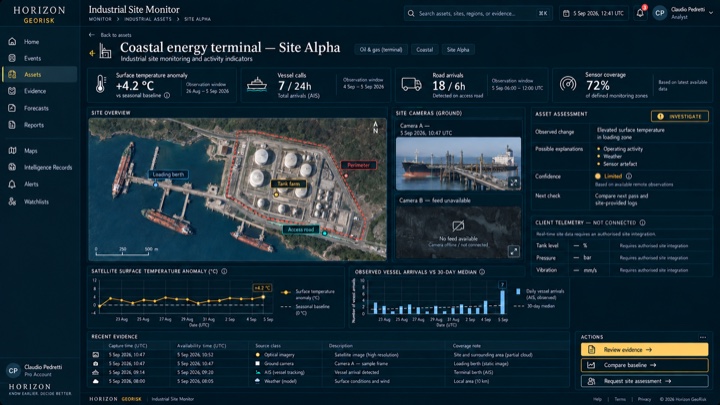Image resolution: width=720 pixels, height=405 pixels.
Task: Click the Request site assessment button
Action: (644, 381)
